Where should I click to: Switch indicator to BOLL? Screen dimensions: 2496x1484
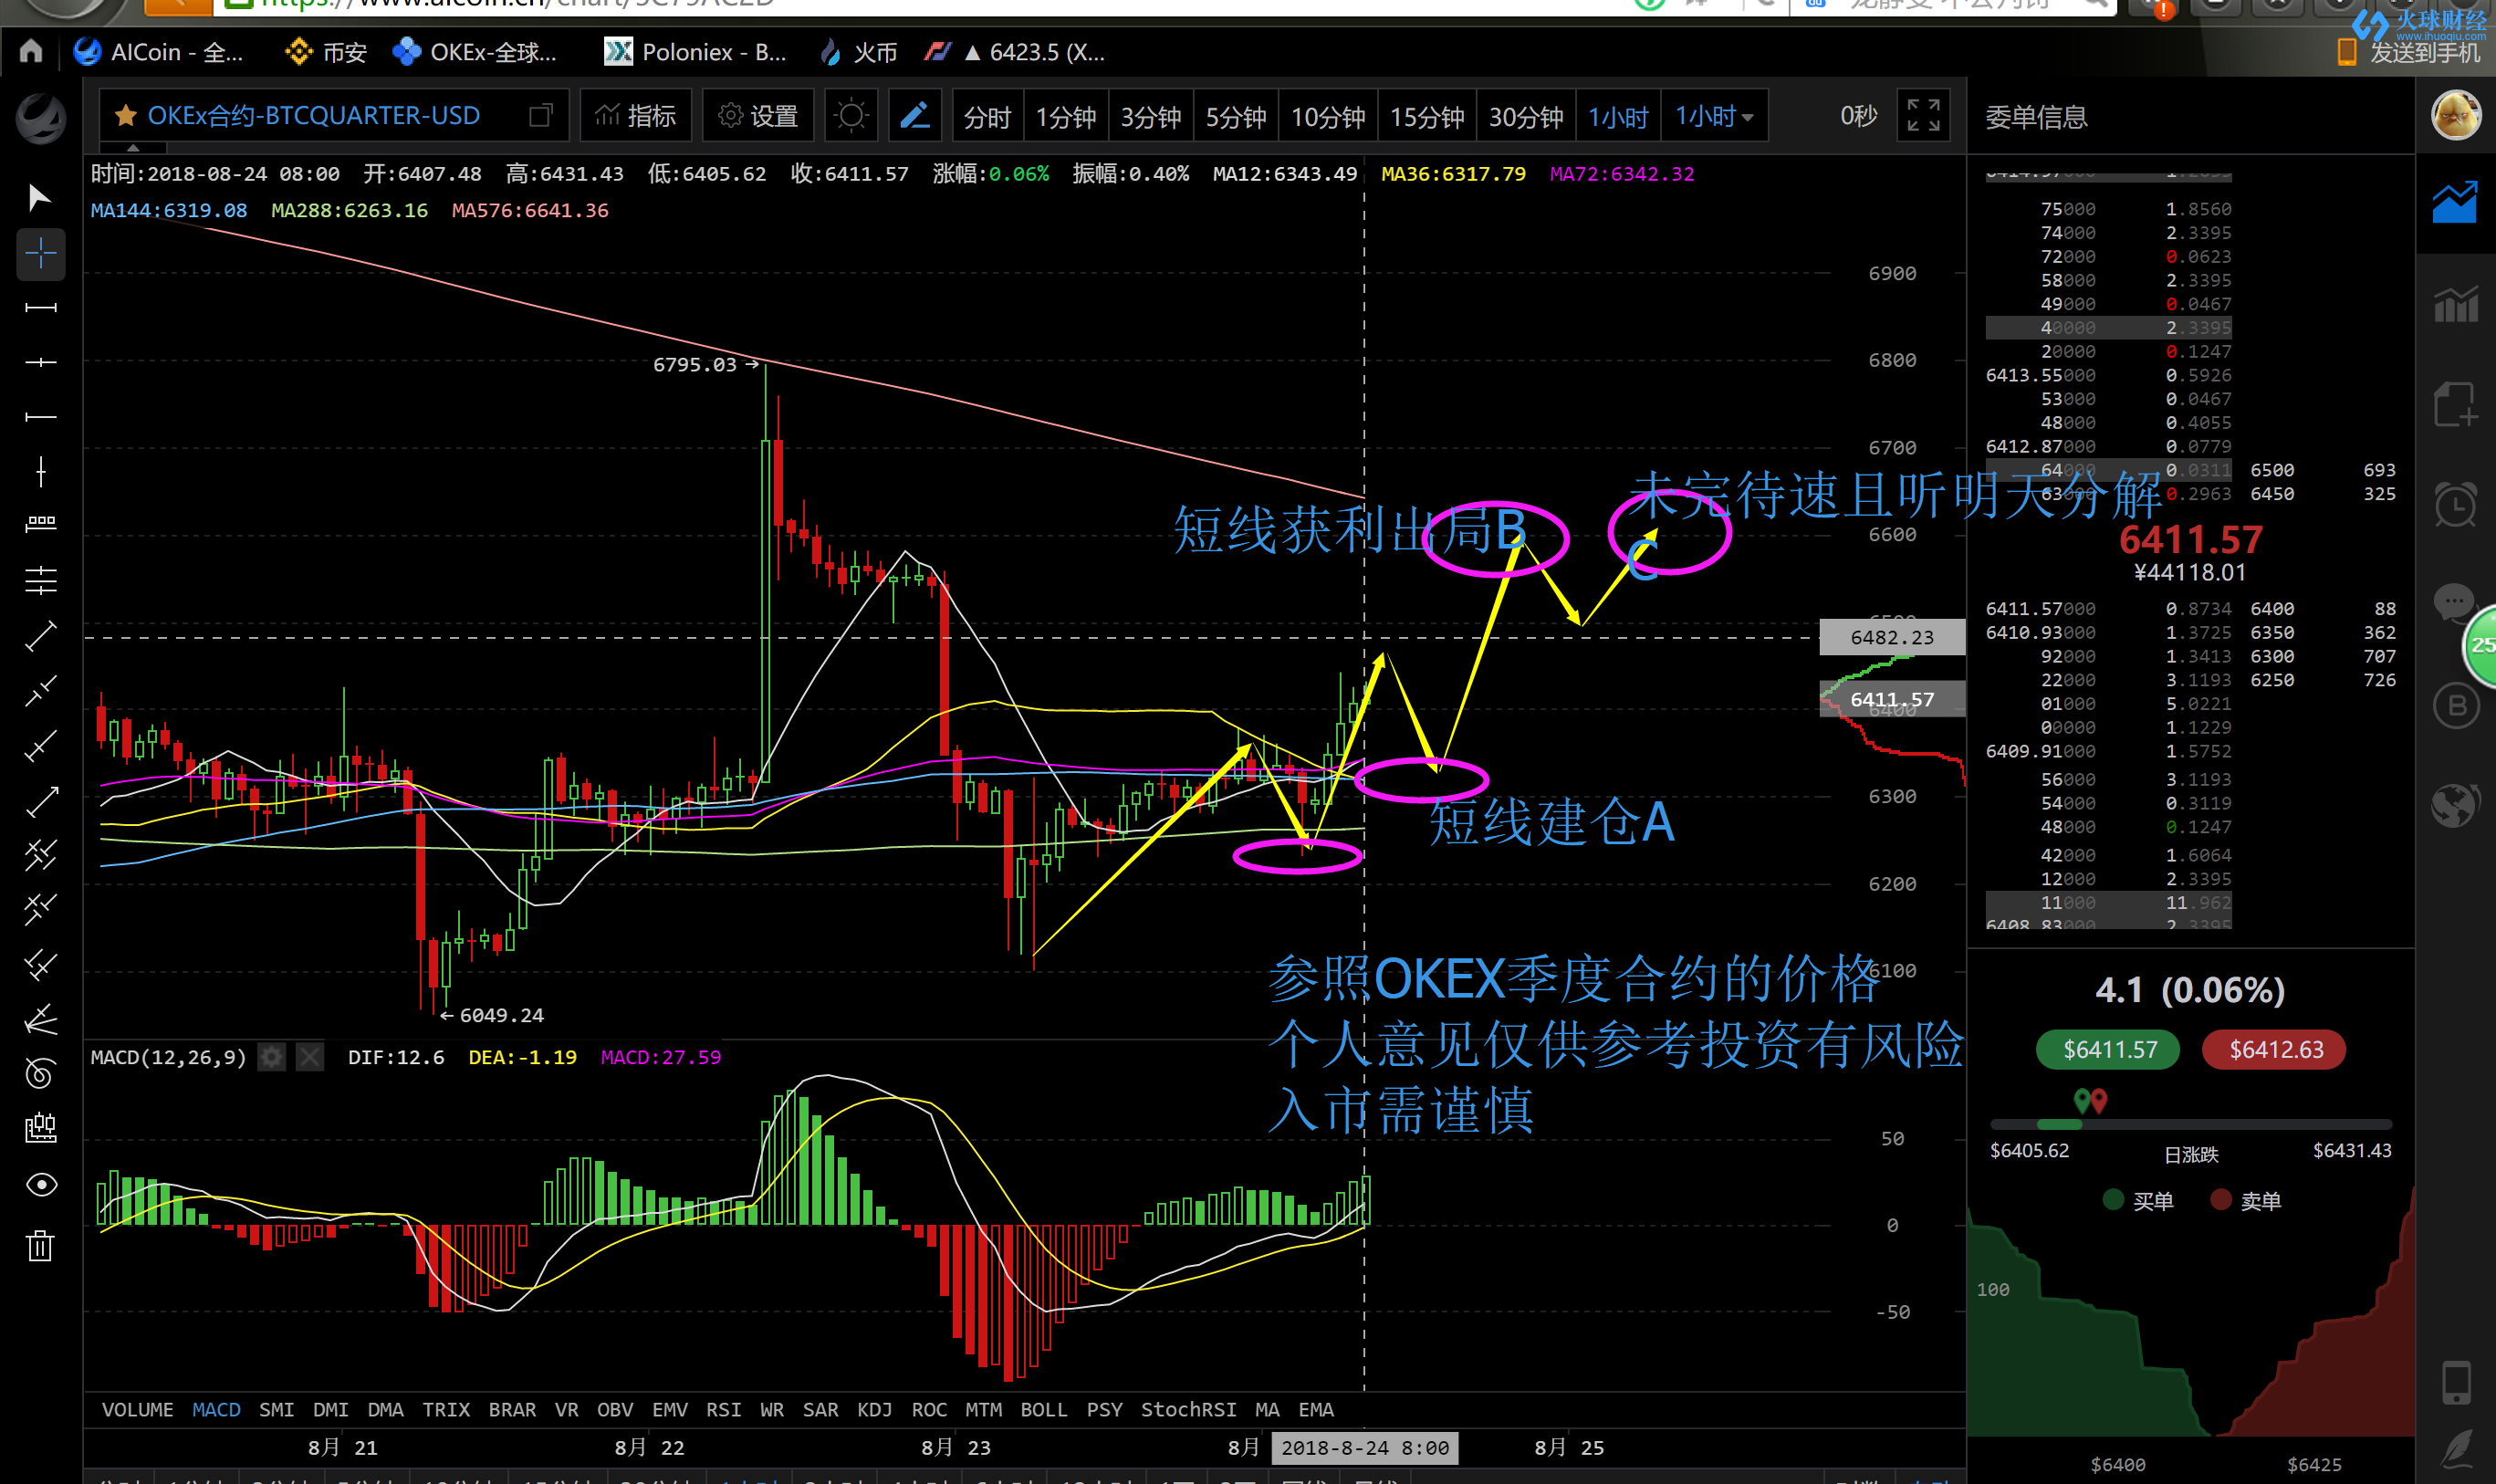click(x=1043, y=1410)
